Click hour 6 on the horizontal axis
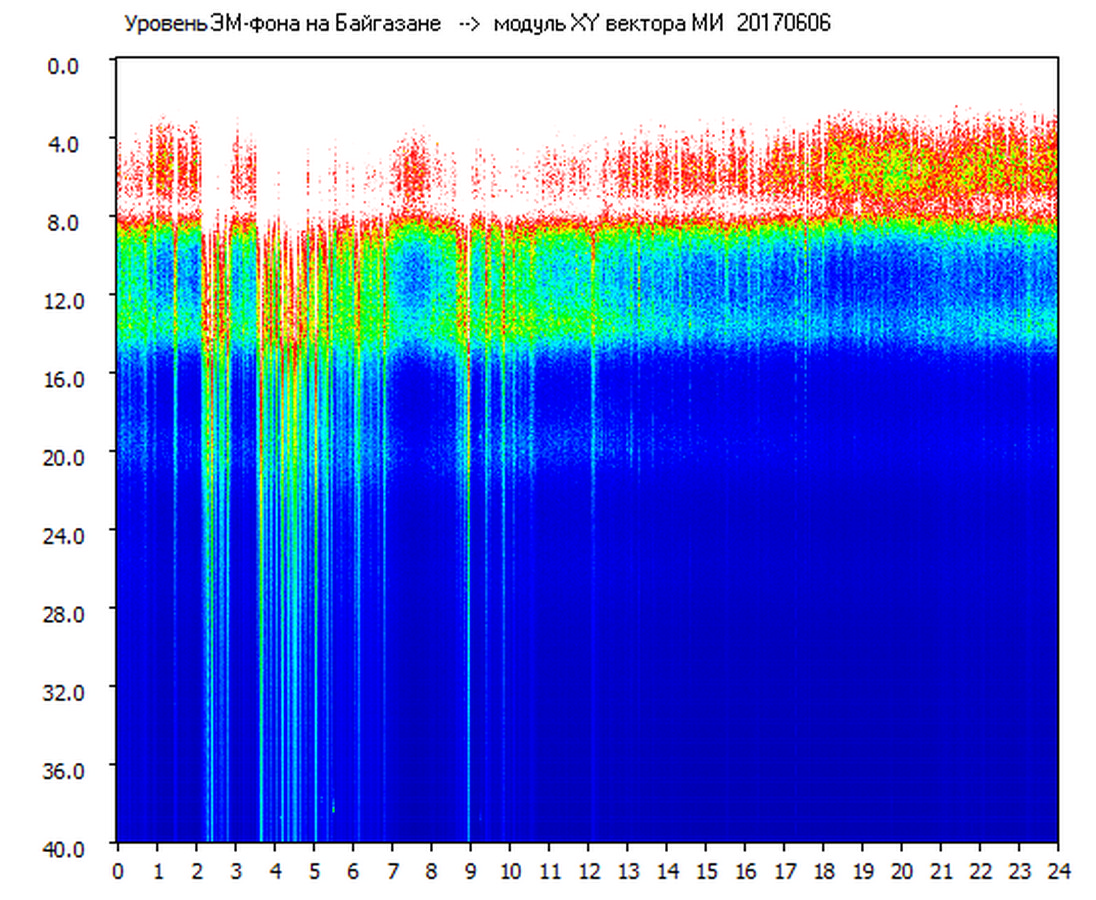The width and height of the screenshot is (1096, 900). pos(353,870)
